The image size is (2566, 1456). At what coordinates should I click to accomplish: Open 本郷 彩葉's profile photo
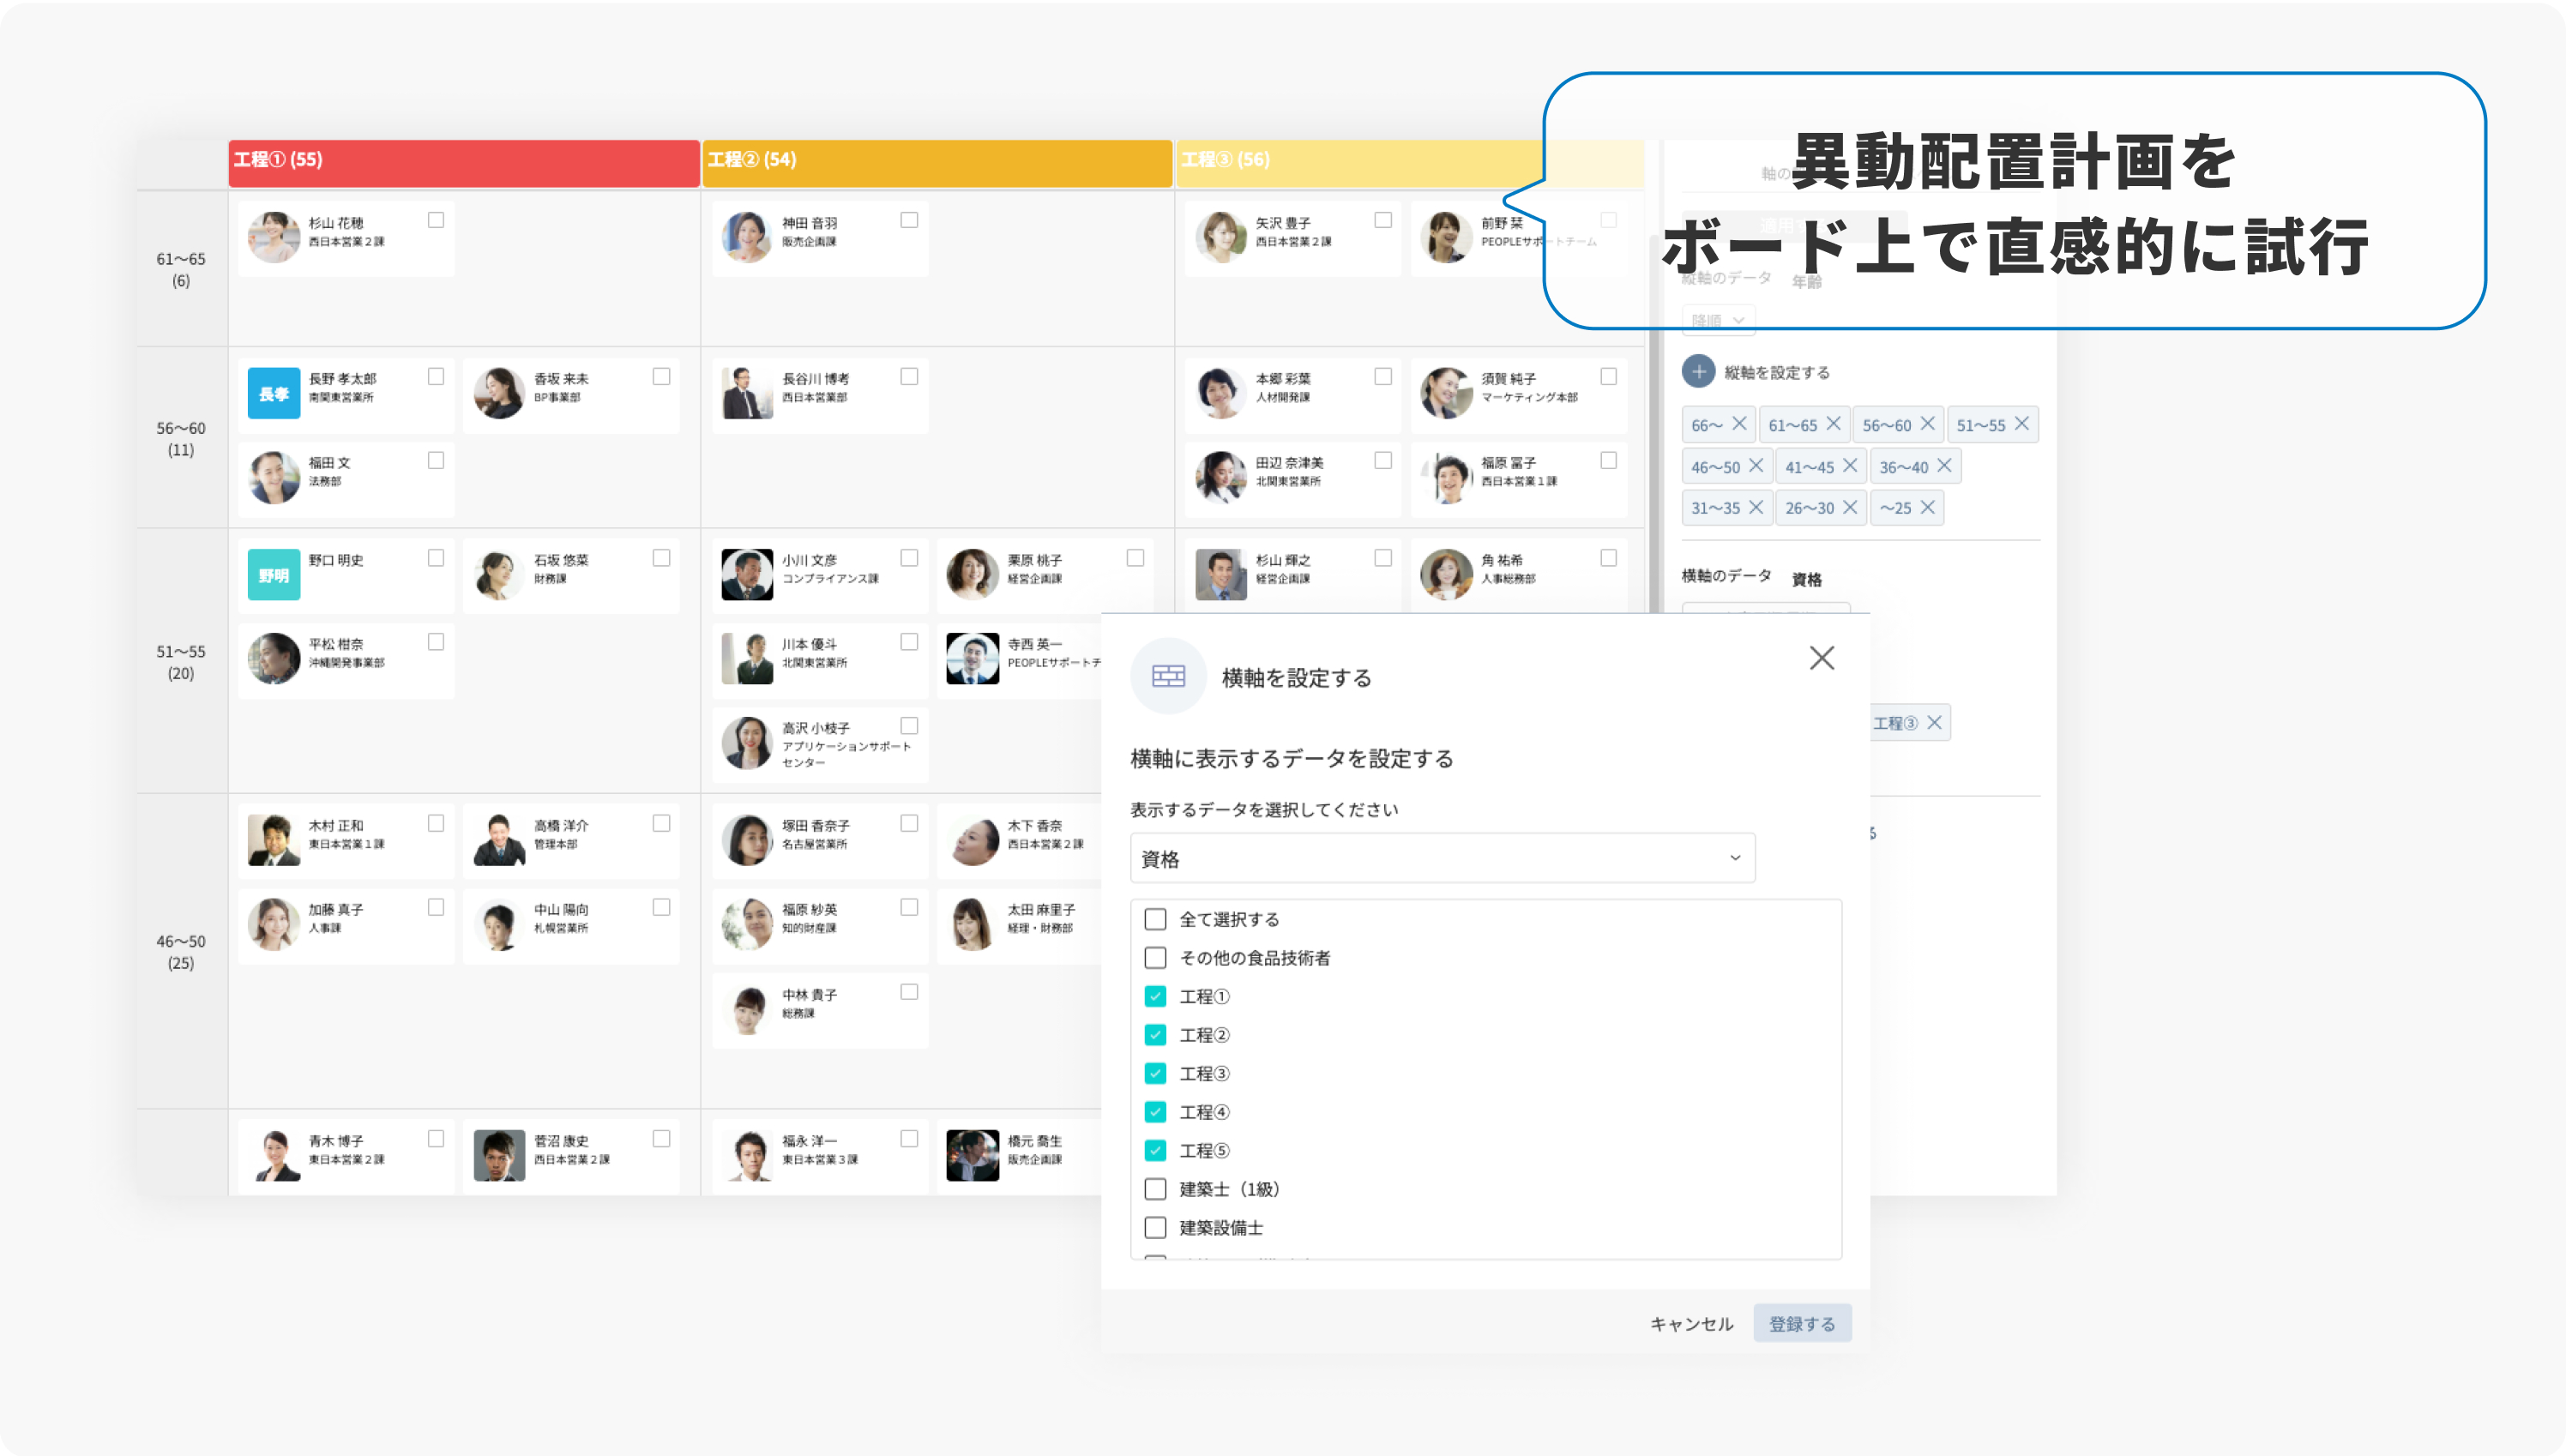point(1220,393)
